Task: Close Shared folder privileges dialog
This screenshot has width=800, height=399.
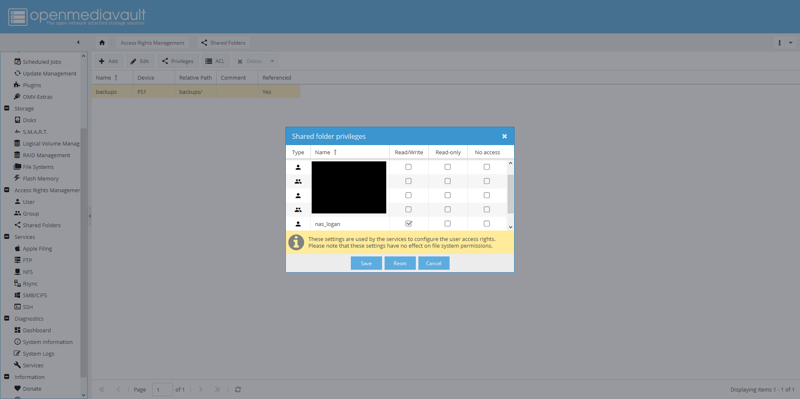Action: coord(505,136)
